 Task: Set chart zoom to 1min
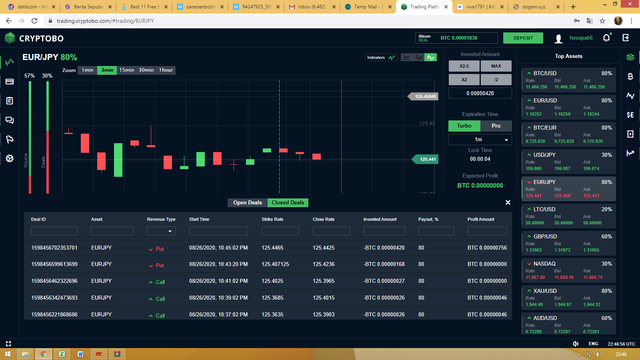87,70
